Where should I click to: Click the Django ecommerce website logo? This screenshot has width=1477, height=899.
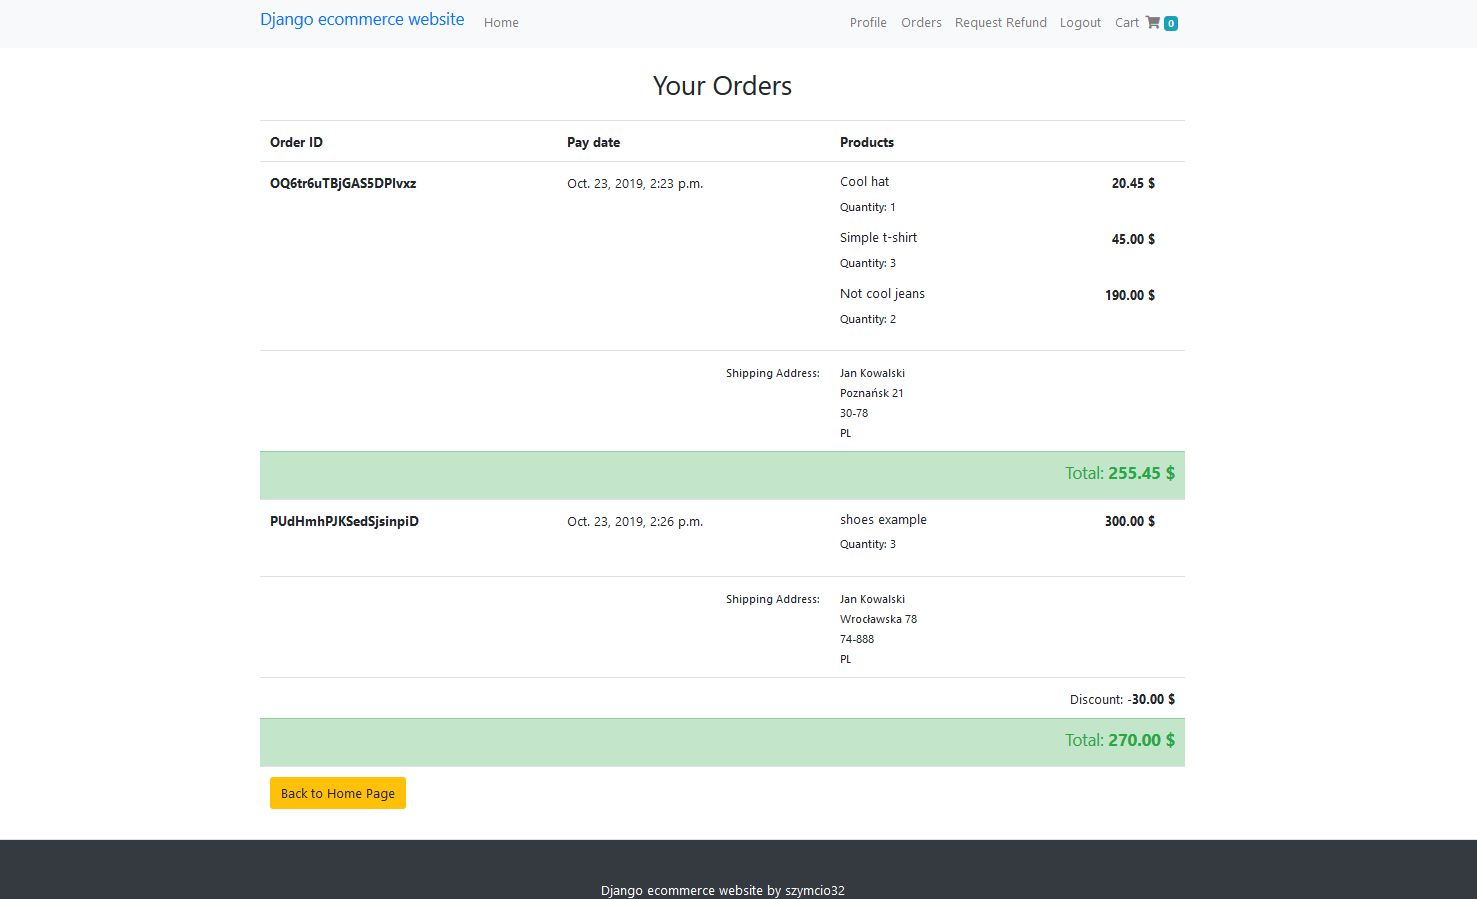click(362, 19)
